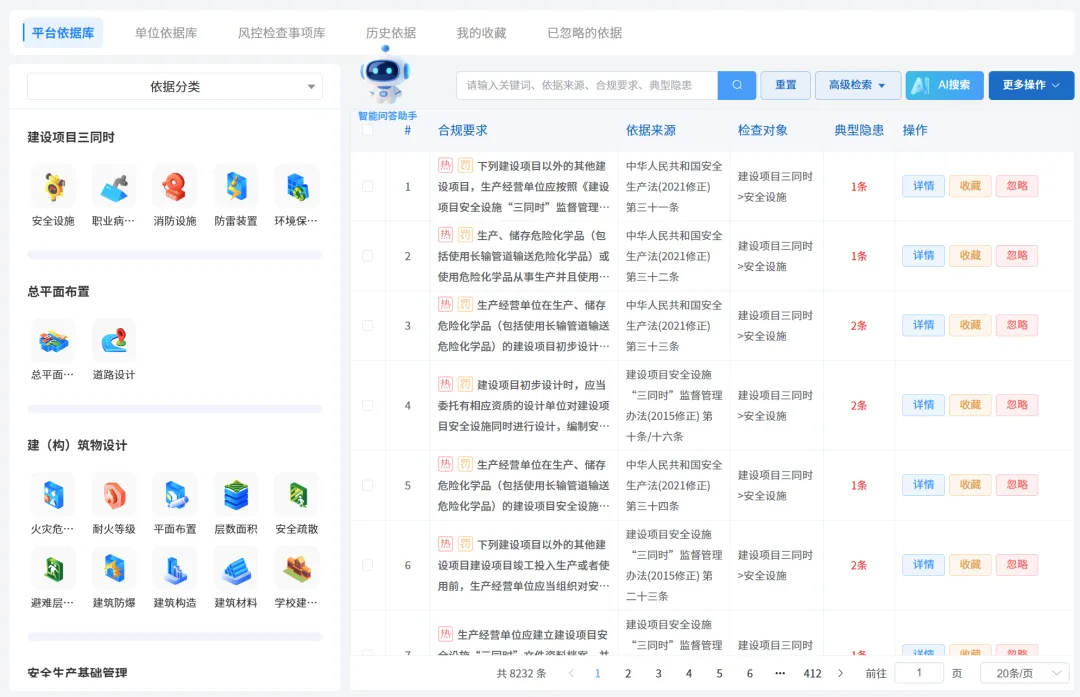This screenshot has height=697, width=1080.
Task: Go to page 412
Action: pyautogui.click(x=812, y=673)
